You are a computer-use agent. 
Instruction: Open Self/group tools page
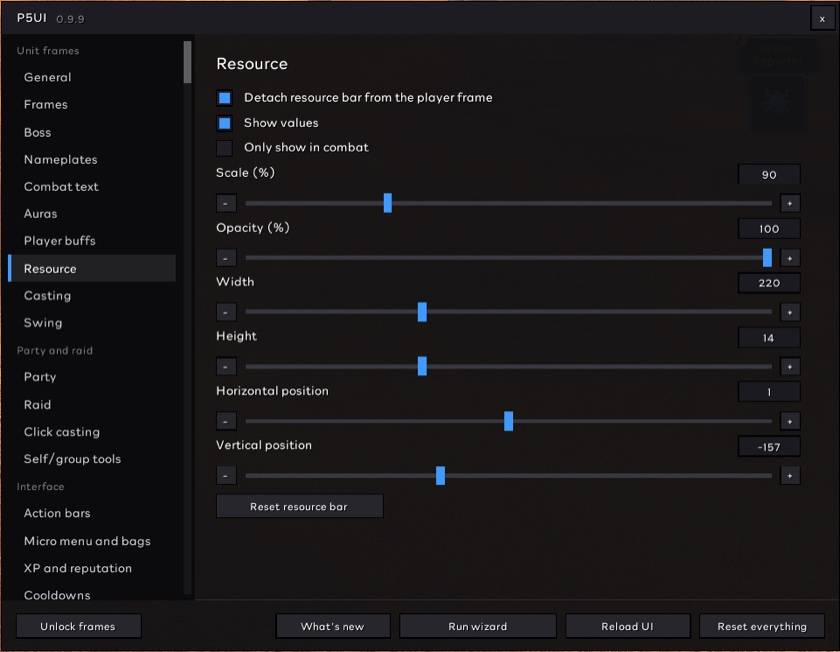(92, 459)
